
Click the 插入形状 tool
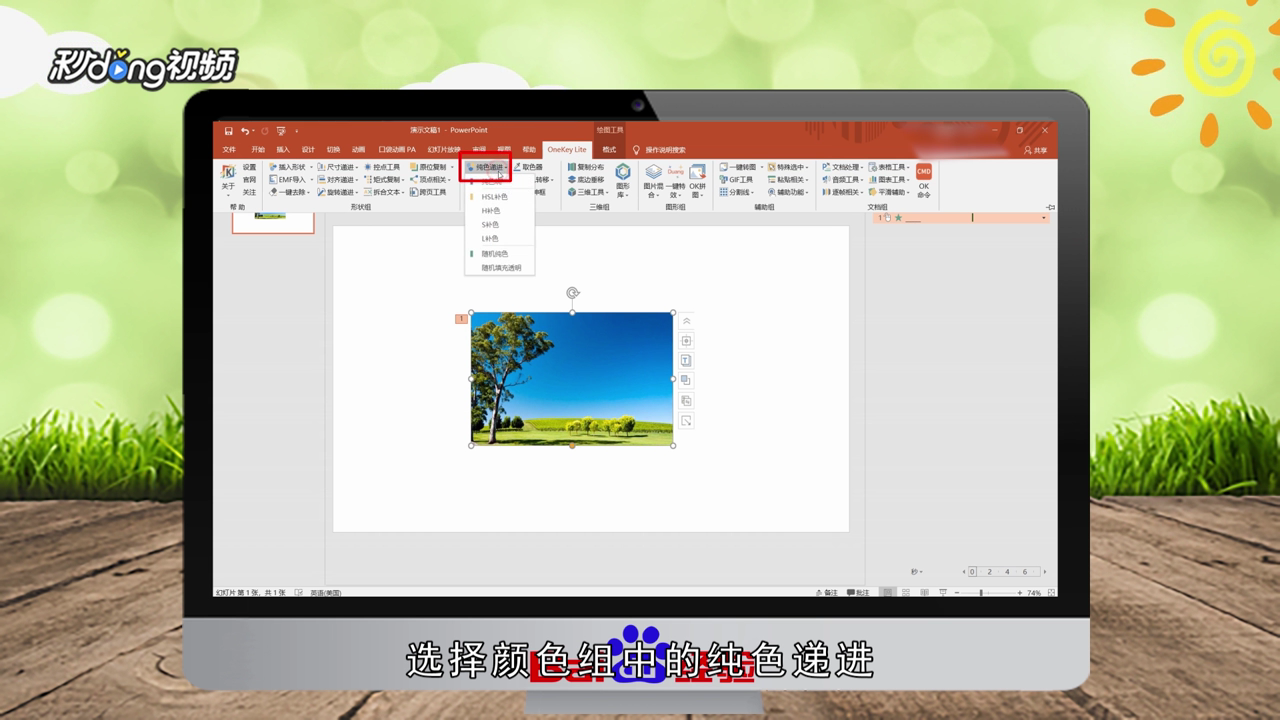pyautogui.click(x=290, y=167)
